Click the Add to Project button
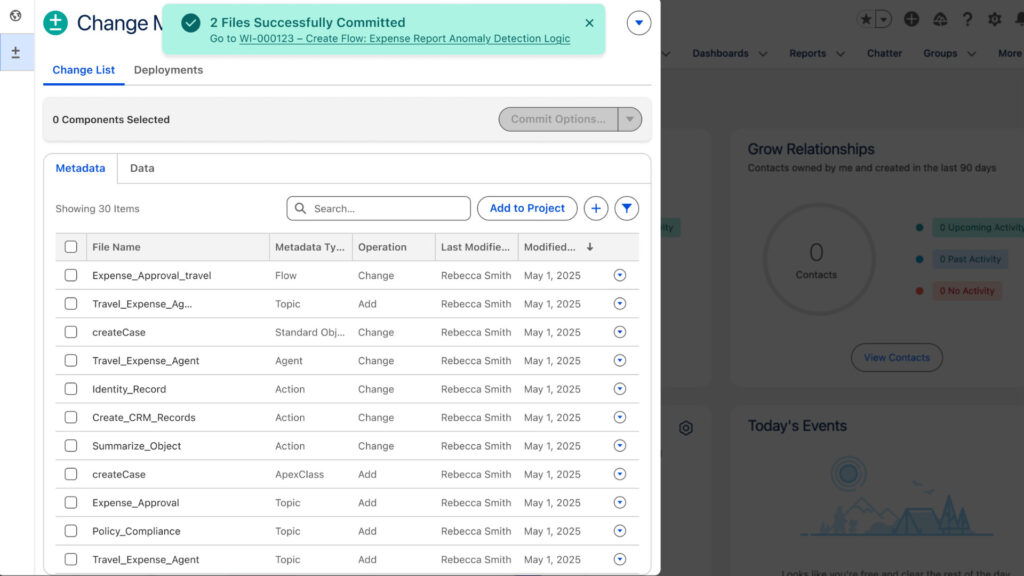The height and width of the screenshot is (576, 1024). coord(527,208)
